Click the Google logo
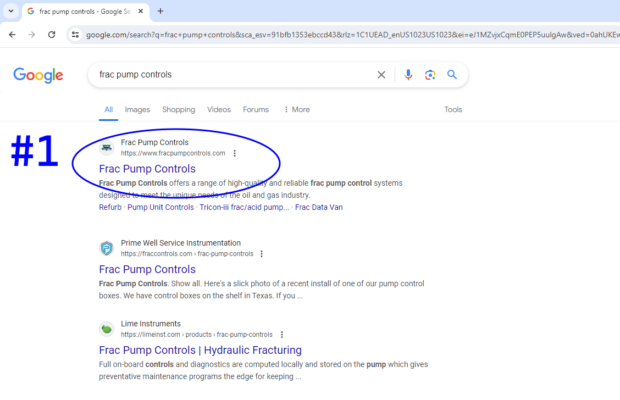The height and width of the screenshot is (400, 620). click(38, 76)
